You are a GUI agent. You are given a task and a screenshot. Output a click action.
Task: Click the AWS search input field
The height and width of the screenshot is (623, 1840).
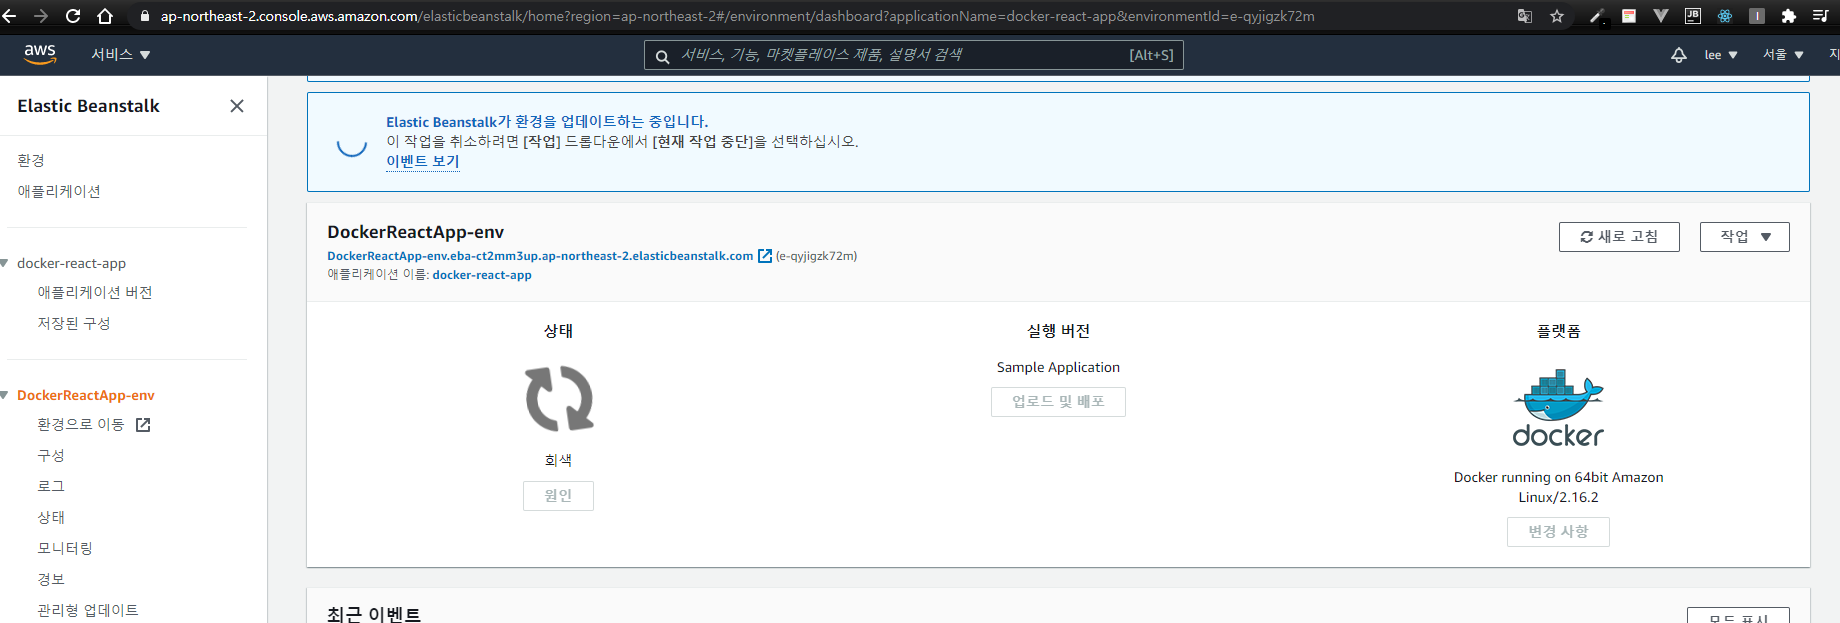[914, 55]
